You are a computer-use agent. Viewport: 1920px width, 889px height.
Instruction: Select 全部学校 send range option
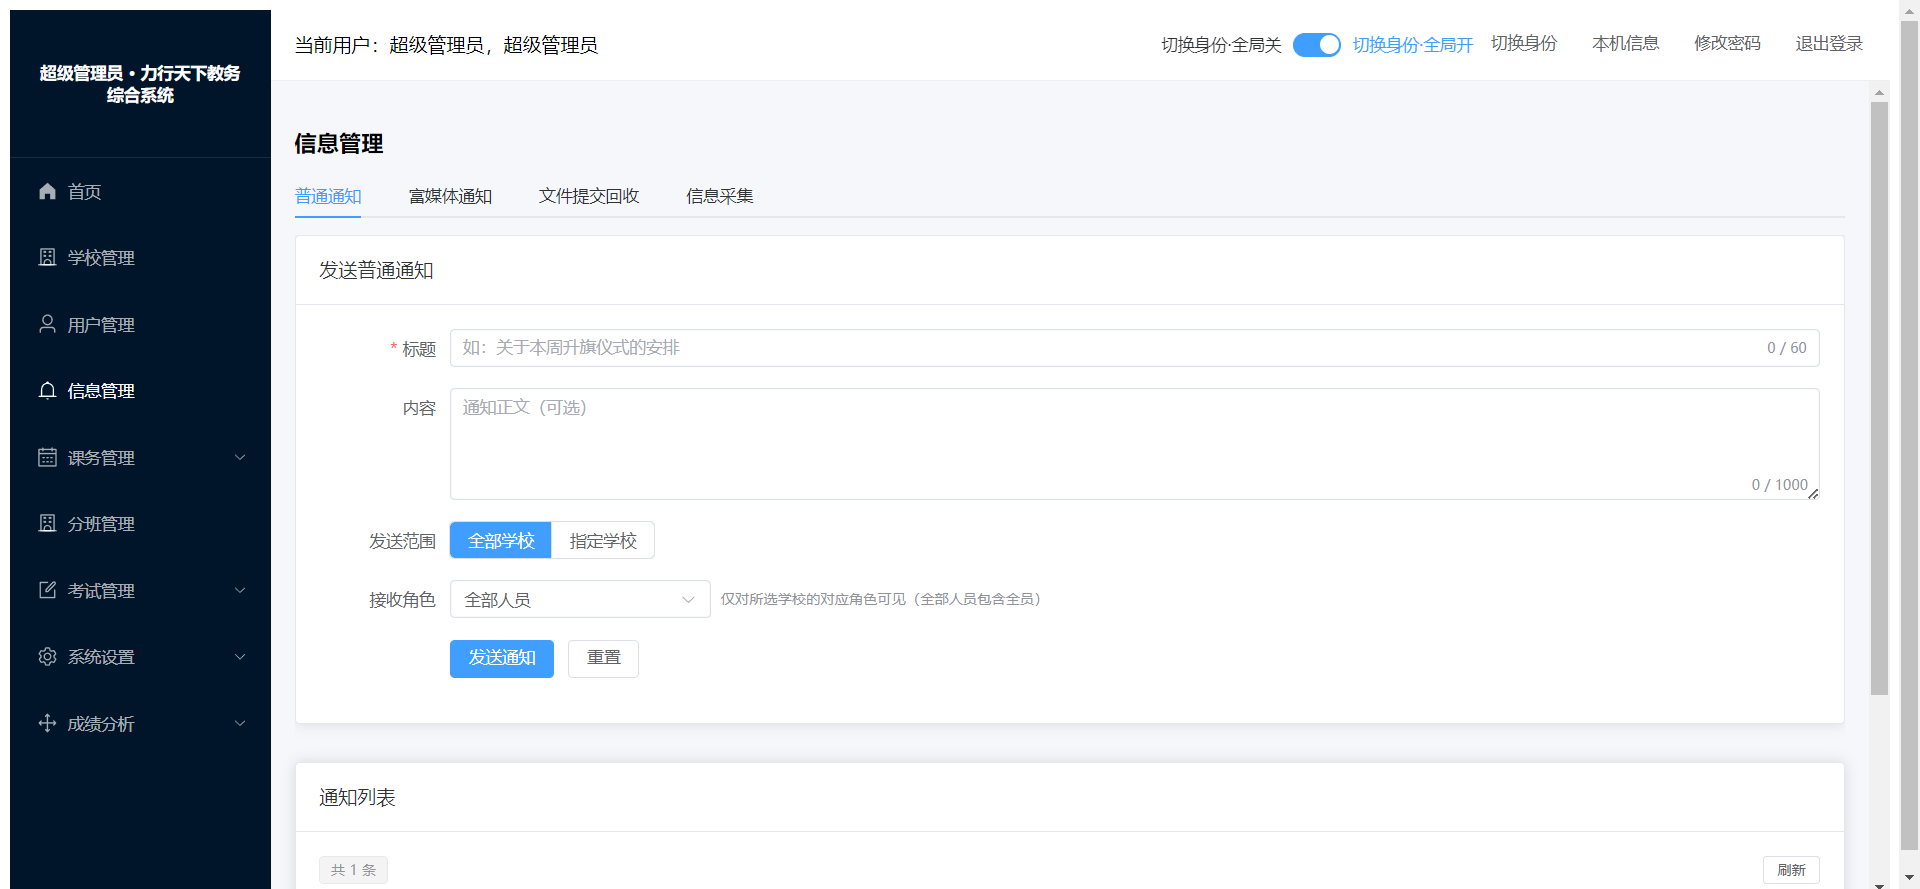[x=501, y=540]
